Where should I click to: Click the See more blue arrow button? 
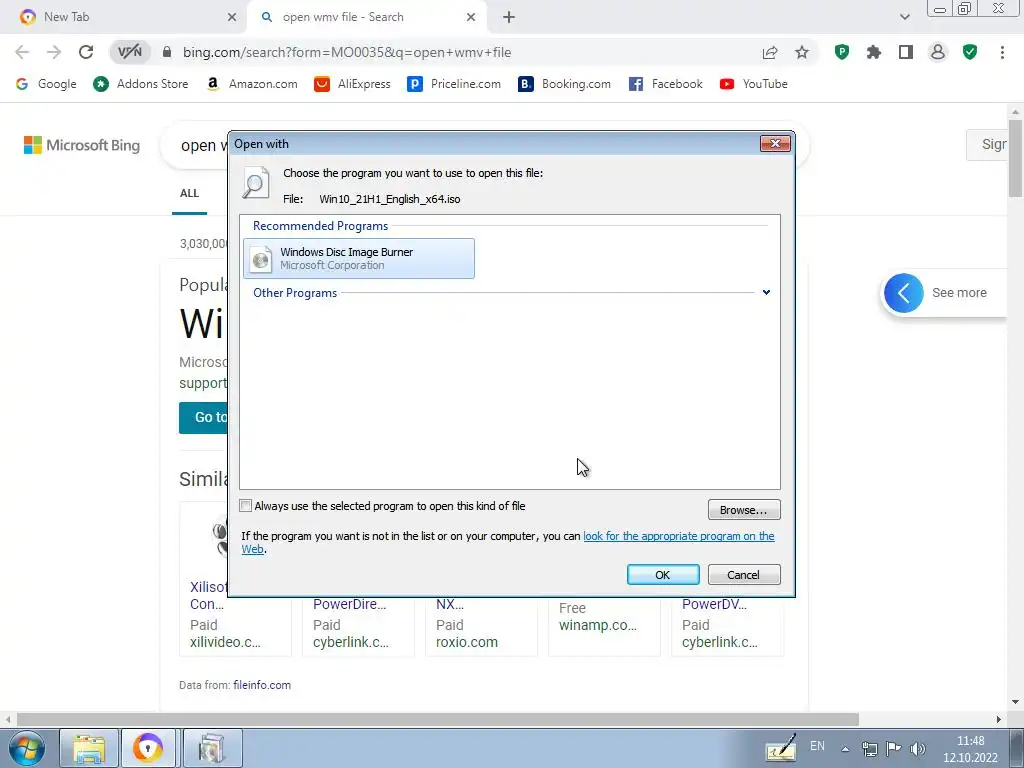(903, 293)
